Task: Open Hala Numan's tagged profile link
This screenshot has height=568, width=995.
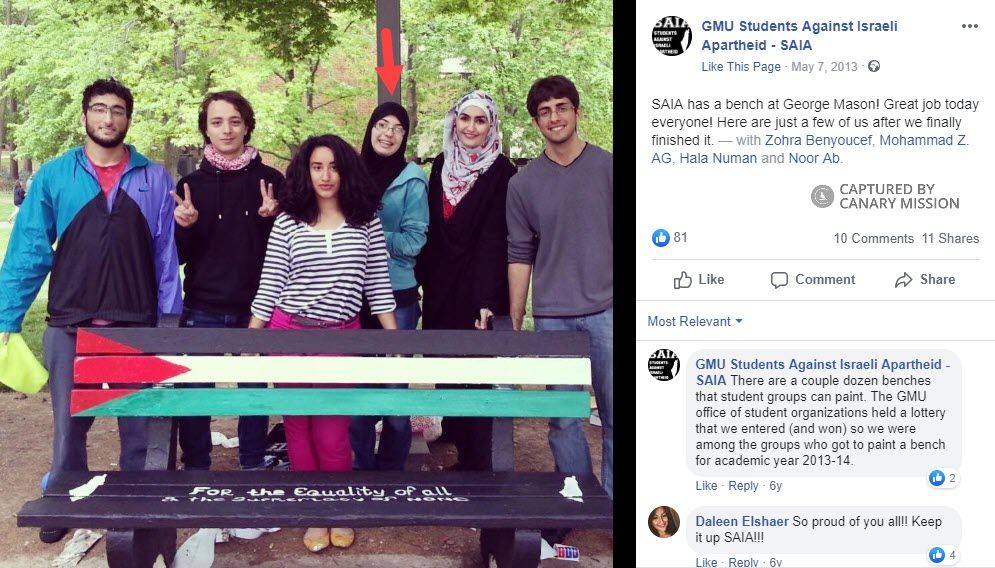Action: 718,158
